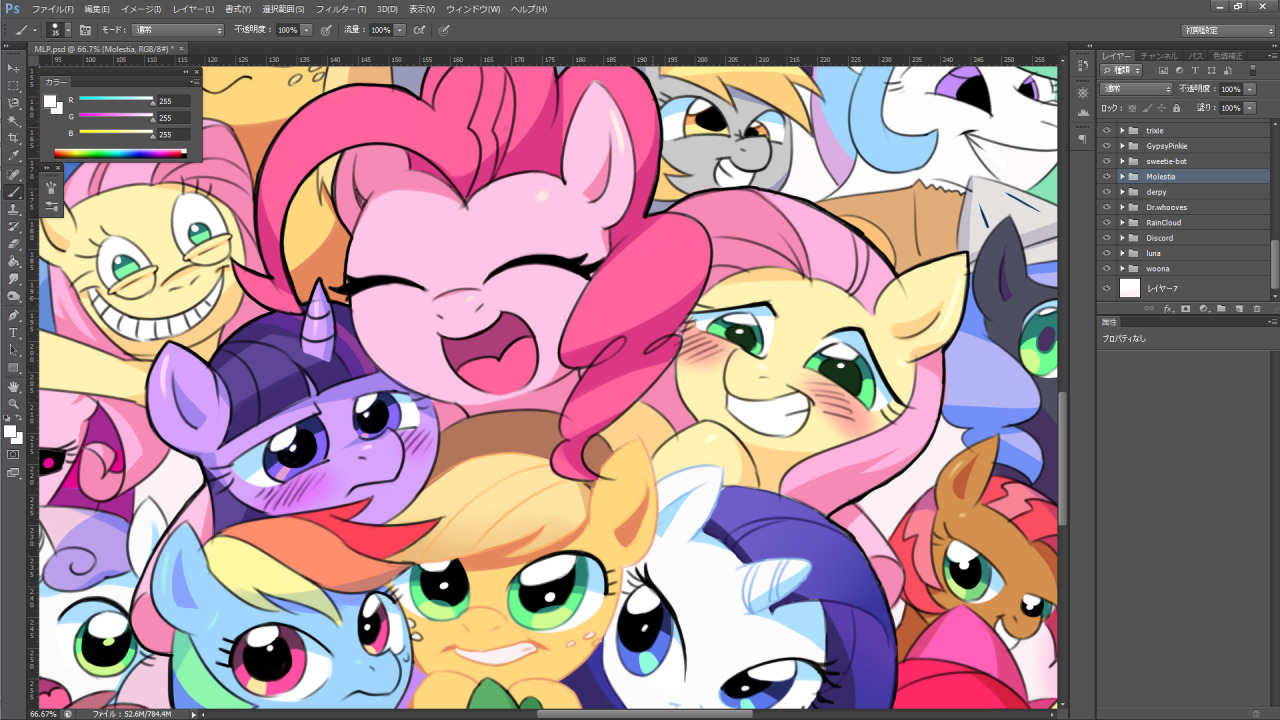The width and height of the screenshot is (1280, 720).
Task: Open the Histogram panel icon
Action: [1082, 112]
